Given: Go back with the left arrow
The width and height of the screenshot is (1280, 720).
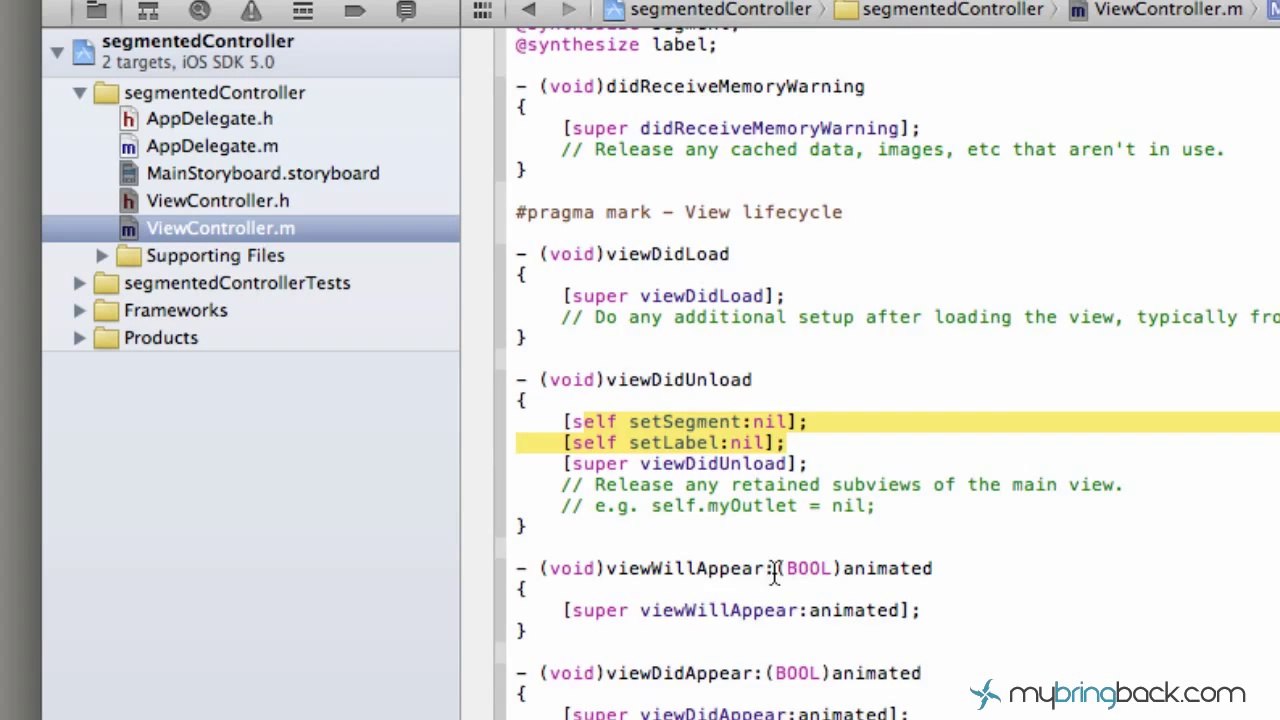Looking at the screenshot, I should 529,10.
